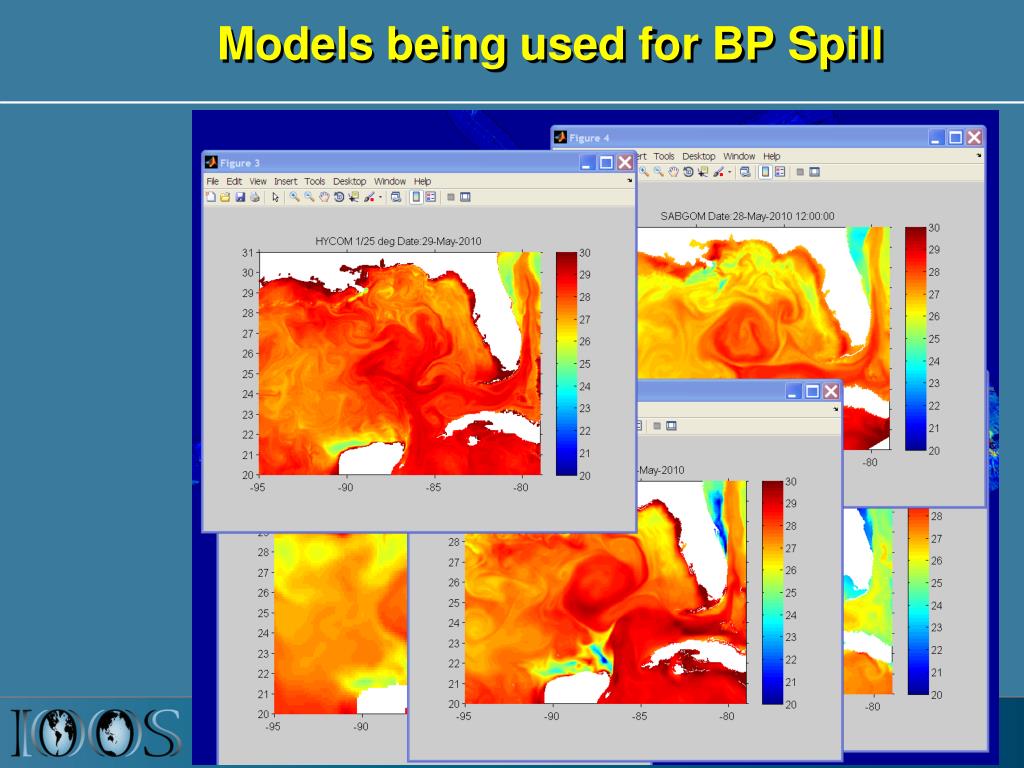Toggle Insert Colorbar in Figure 3 toolbar

point(416,197)
